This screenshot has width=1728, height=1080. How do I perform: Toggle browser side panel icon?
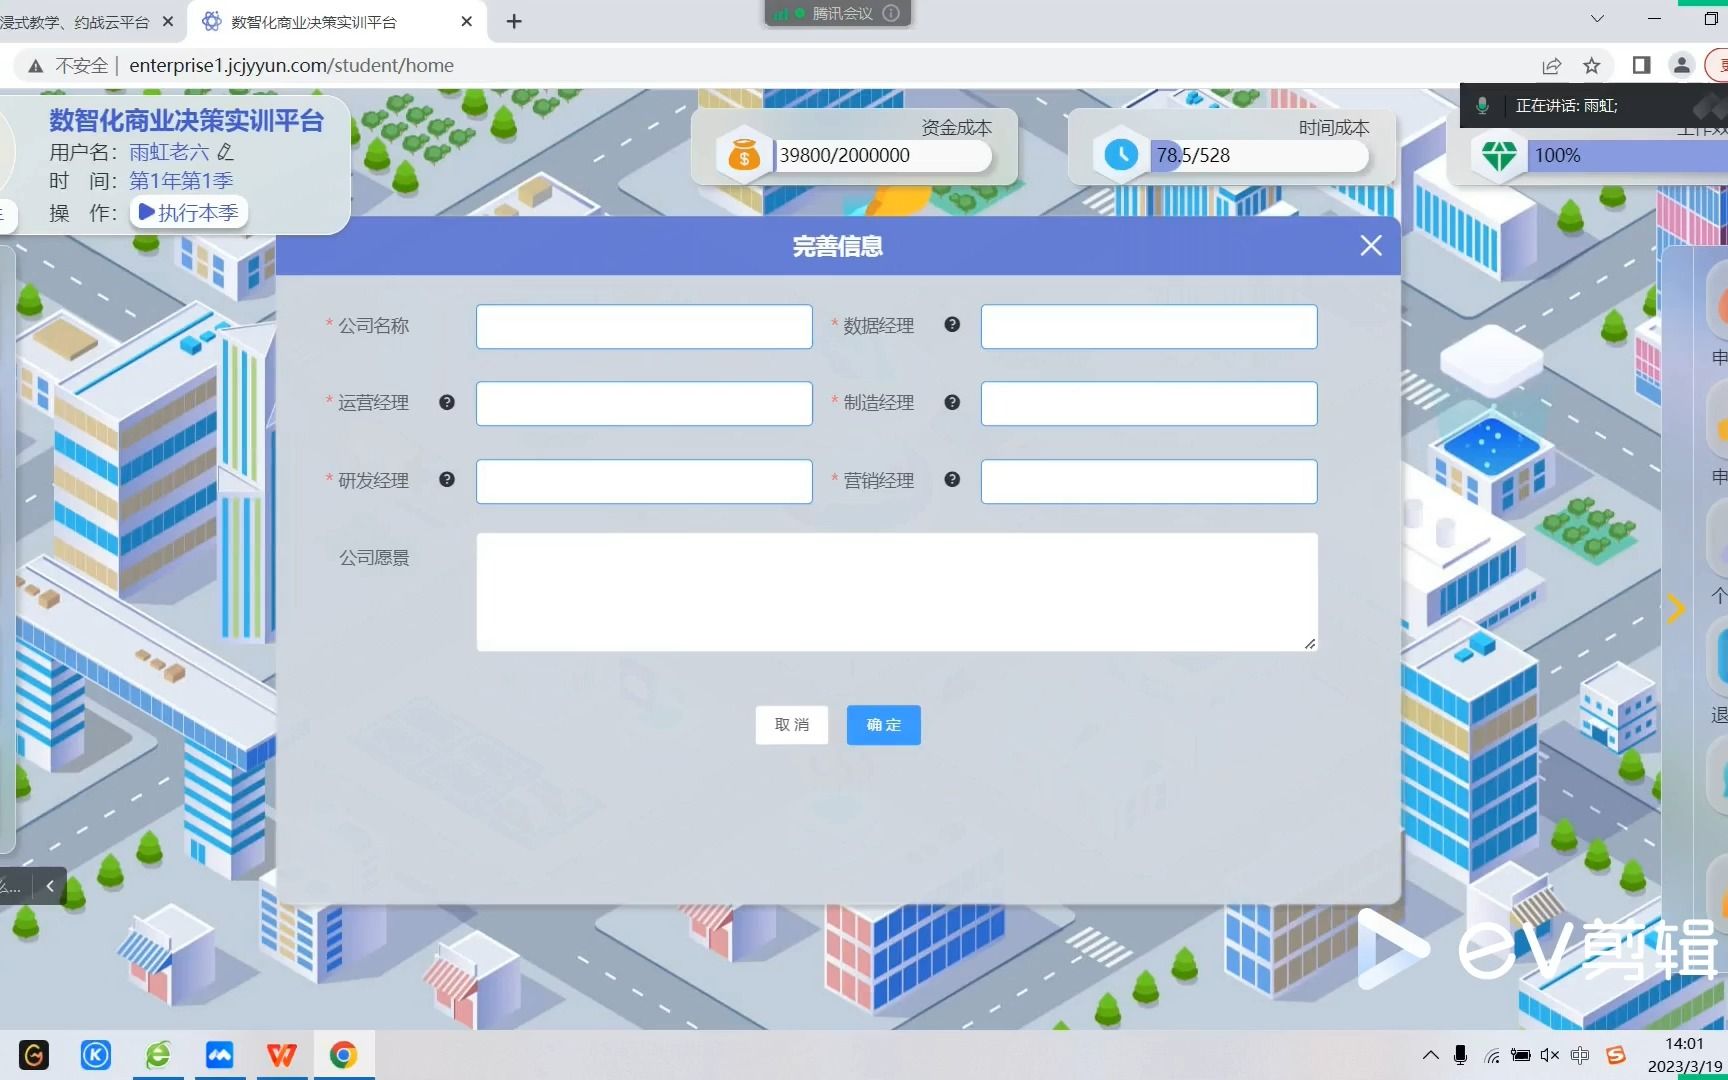pos(1641,65)
